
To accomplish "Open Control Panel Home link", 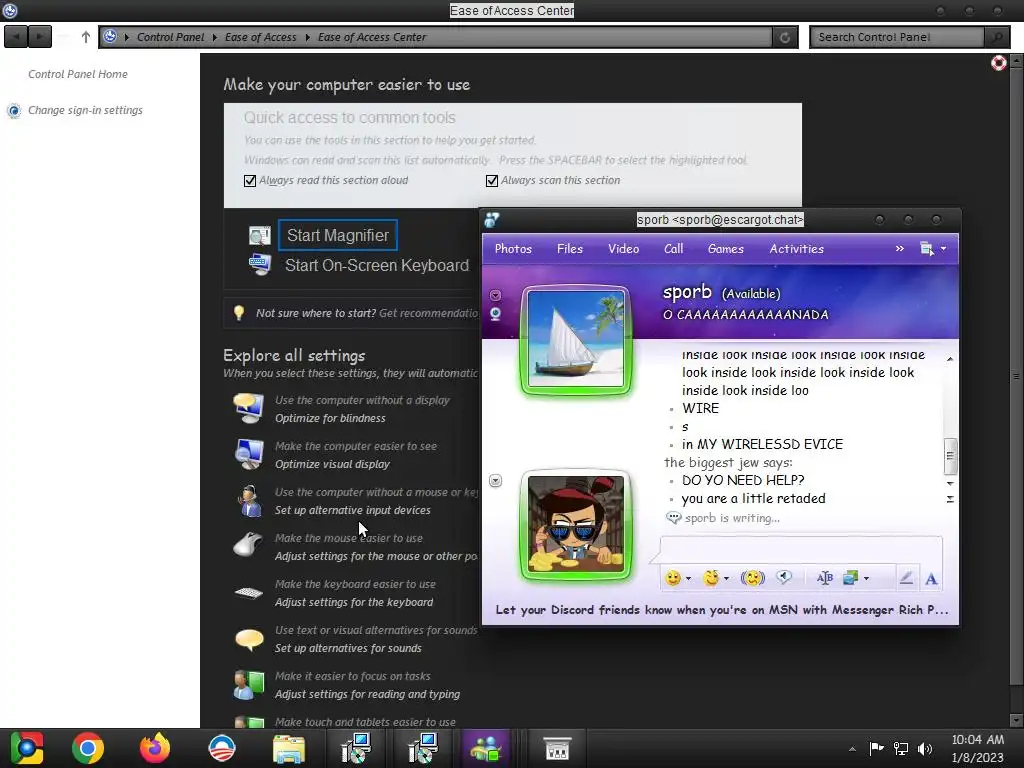I will [78, 74].
